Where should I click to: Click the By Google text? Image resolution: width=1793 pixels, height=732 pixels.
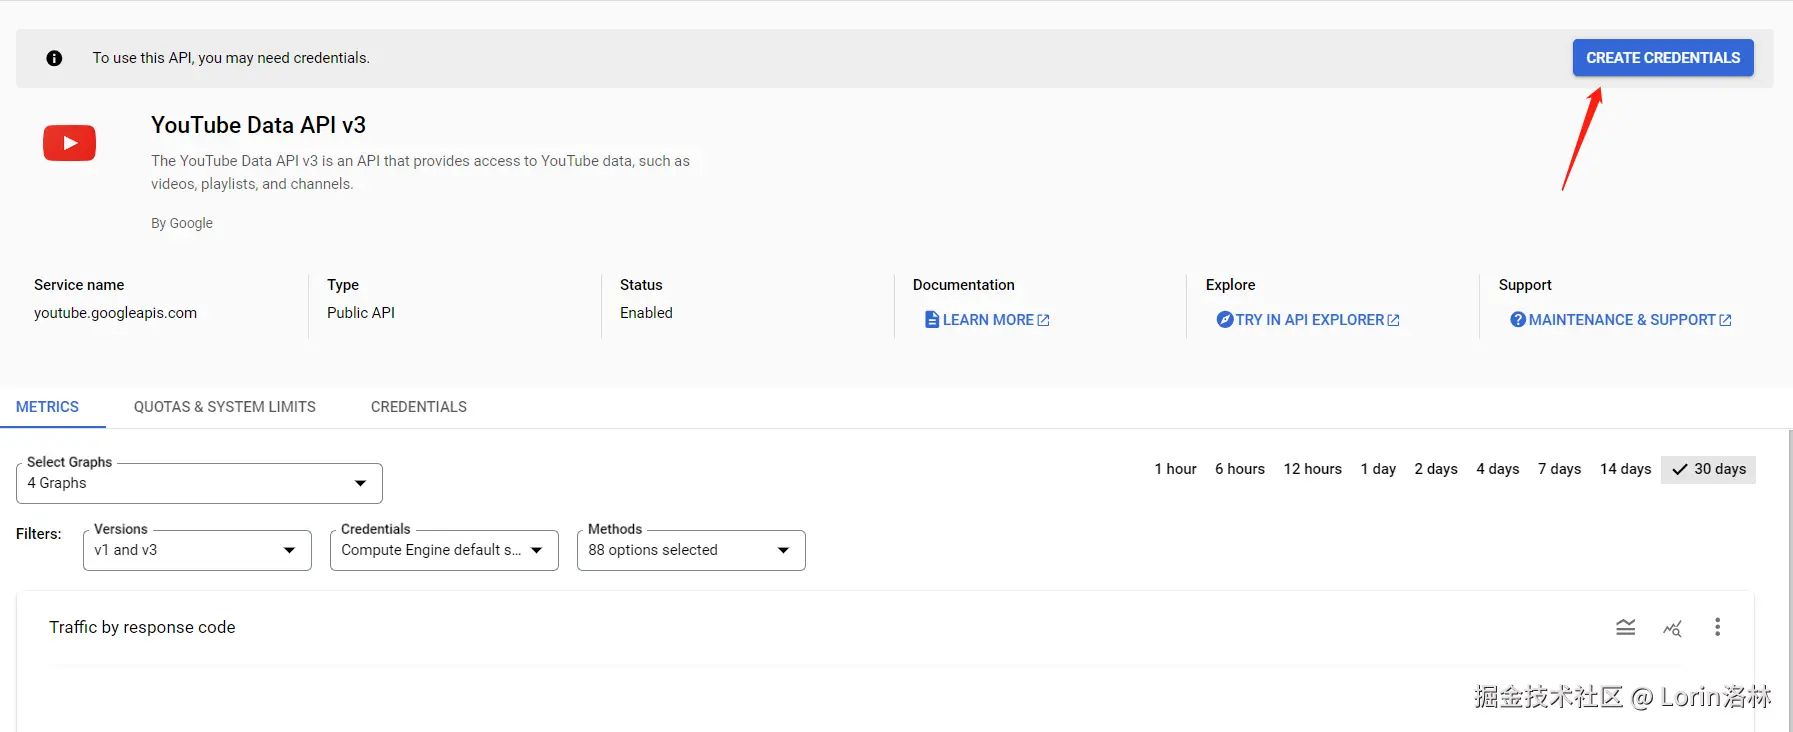[x=182, y=223]
